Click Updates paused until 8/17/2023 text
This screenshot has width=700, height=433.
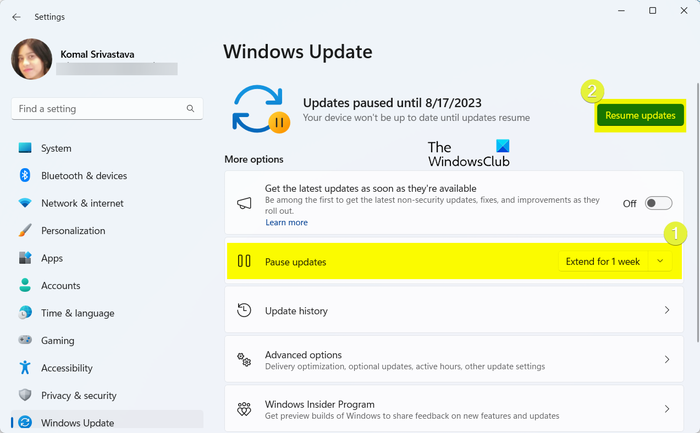coord(392,103)
